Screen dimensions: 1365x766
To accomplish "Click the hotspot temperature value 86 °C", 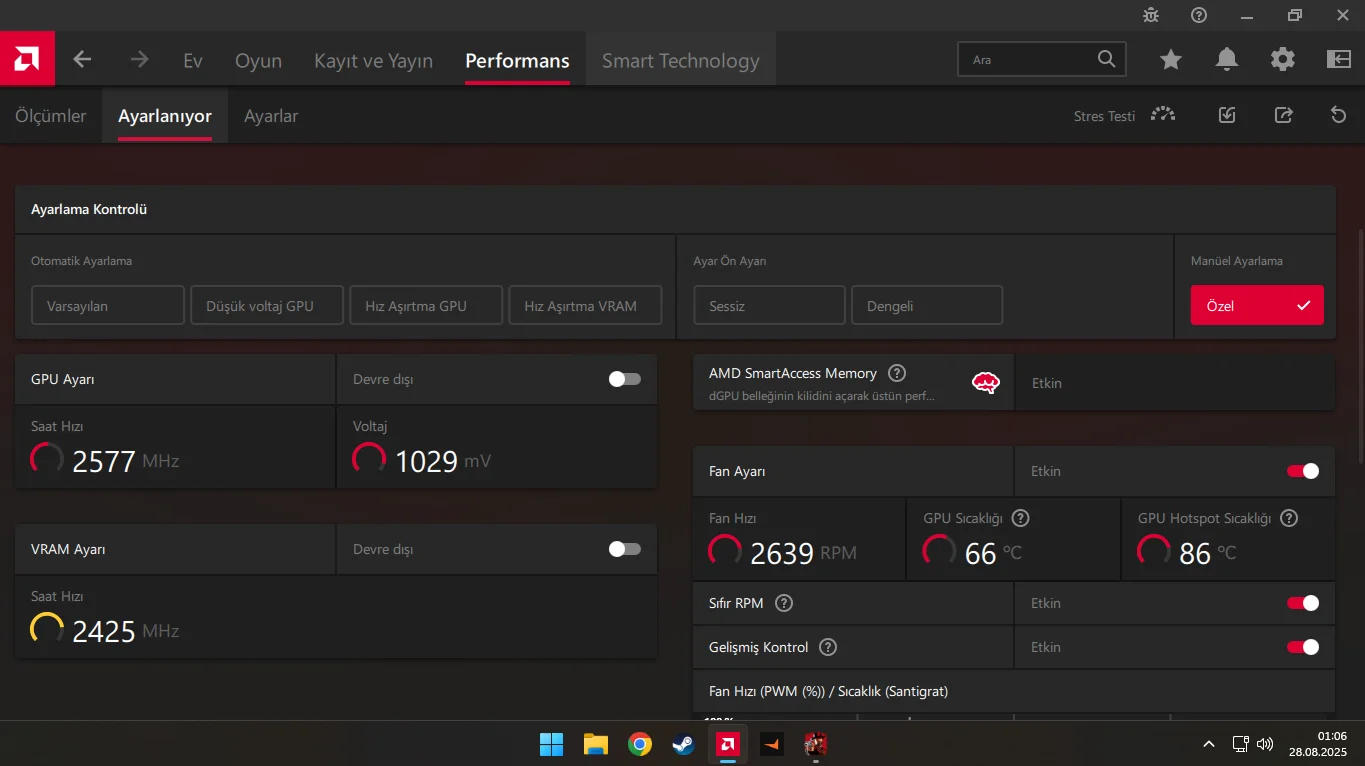I will pyautogui.click(x=1208, y=553).
